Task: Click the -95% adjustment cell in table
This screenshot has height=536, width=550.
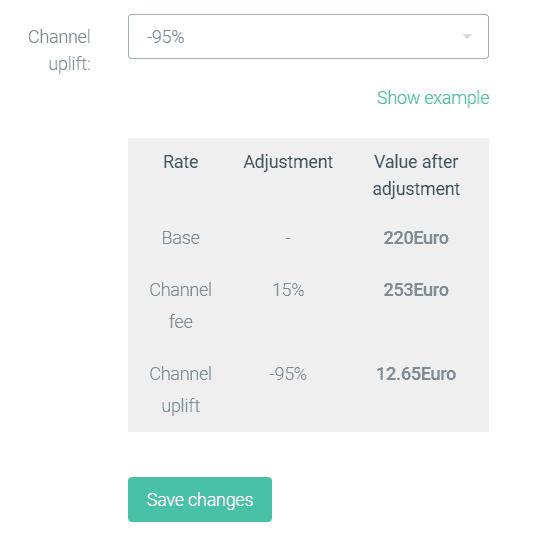Action: coord(288,374)
